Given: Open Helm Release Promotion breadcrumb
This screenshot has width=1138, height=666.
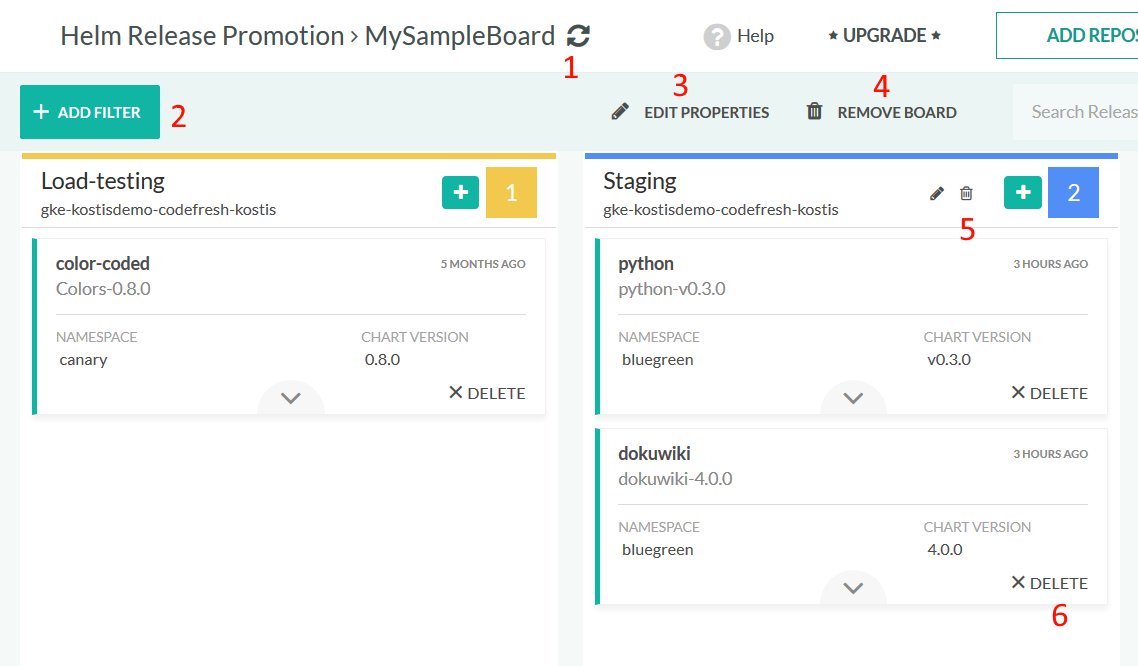Looking at the screenshot, I should point(202,36).
